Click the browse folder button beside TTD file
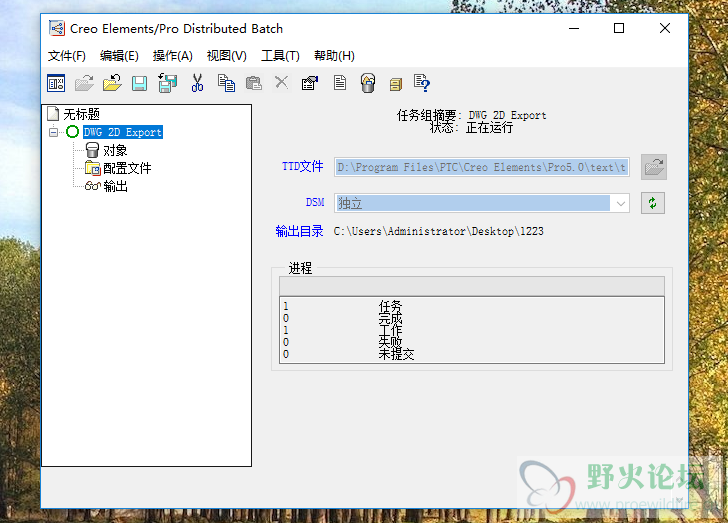The width and height of the screenshot is (728, 523). [x=654, y=167]
